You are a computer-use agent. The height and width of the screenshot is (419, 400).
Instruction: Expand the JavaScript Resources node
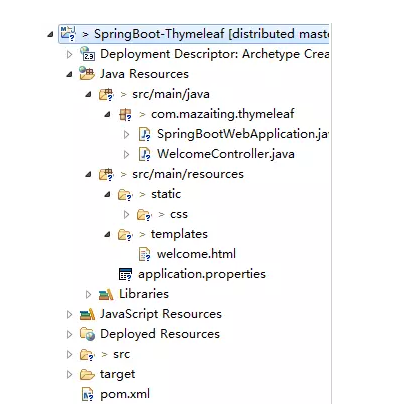(x=69, y=314)
